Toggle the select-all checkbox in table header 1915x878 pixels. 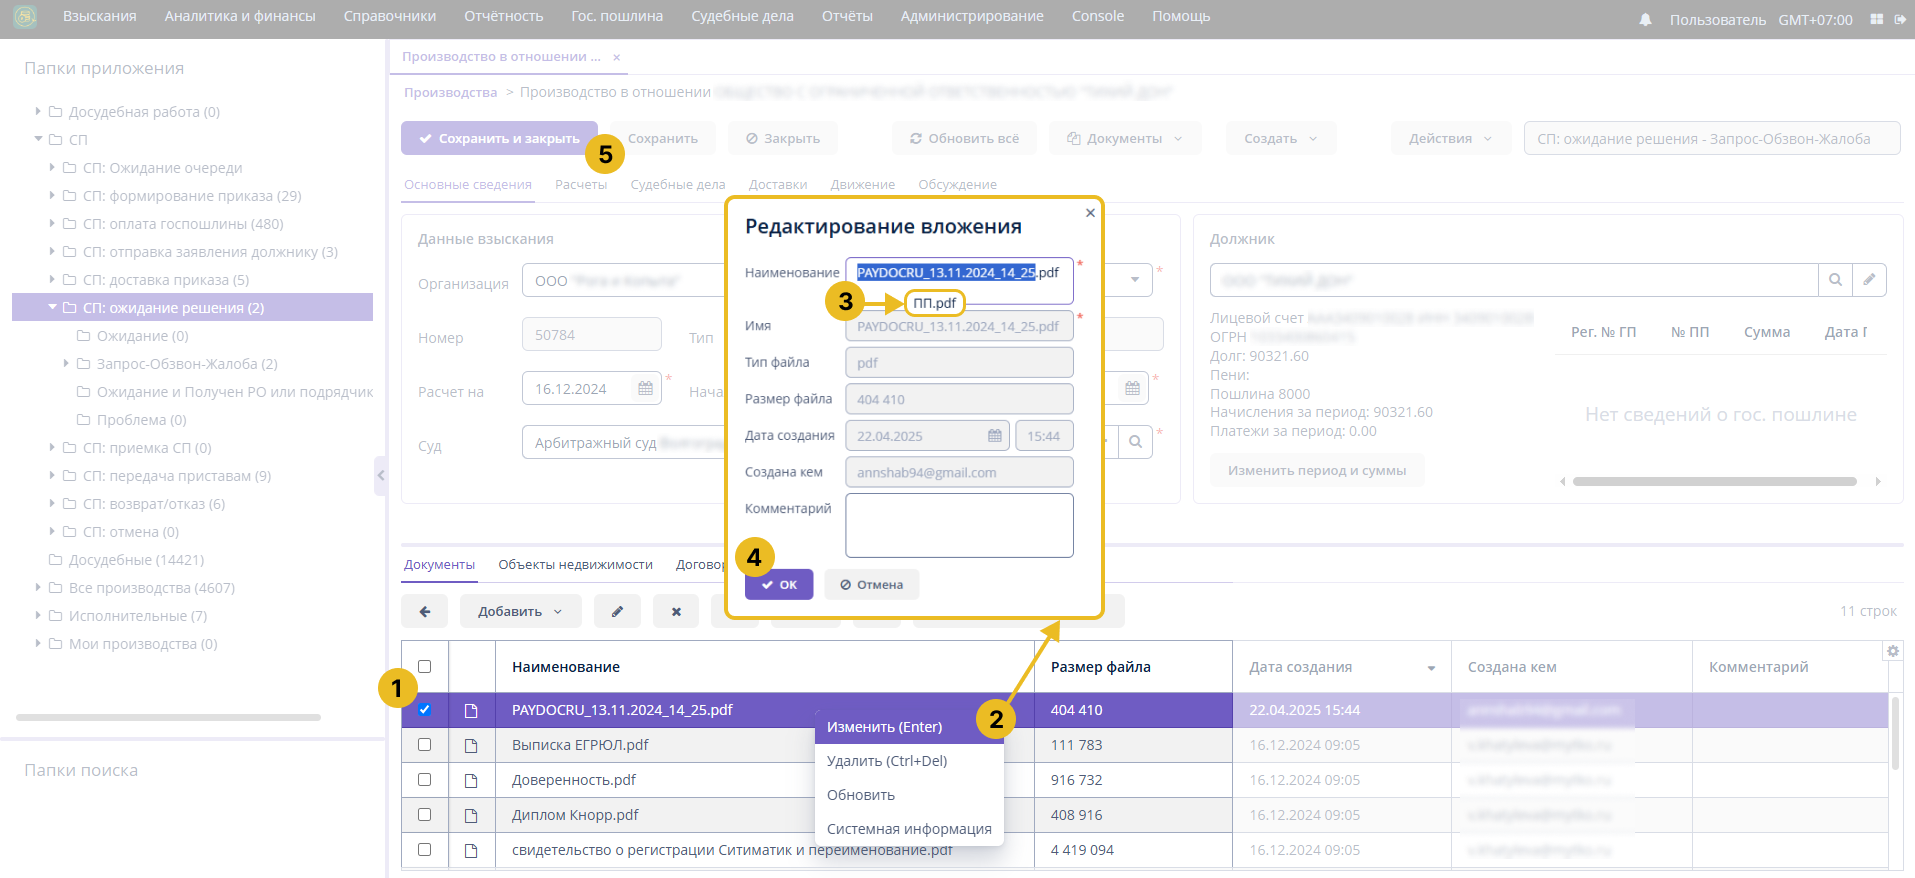pos(425,667)
